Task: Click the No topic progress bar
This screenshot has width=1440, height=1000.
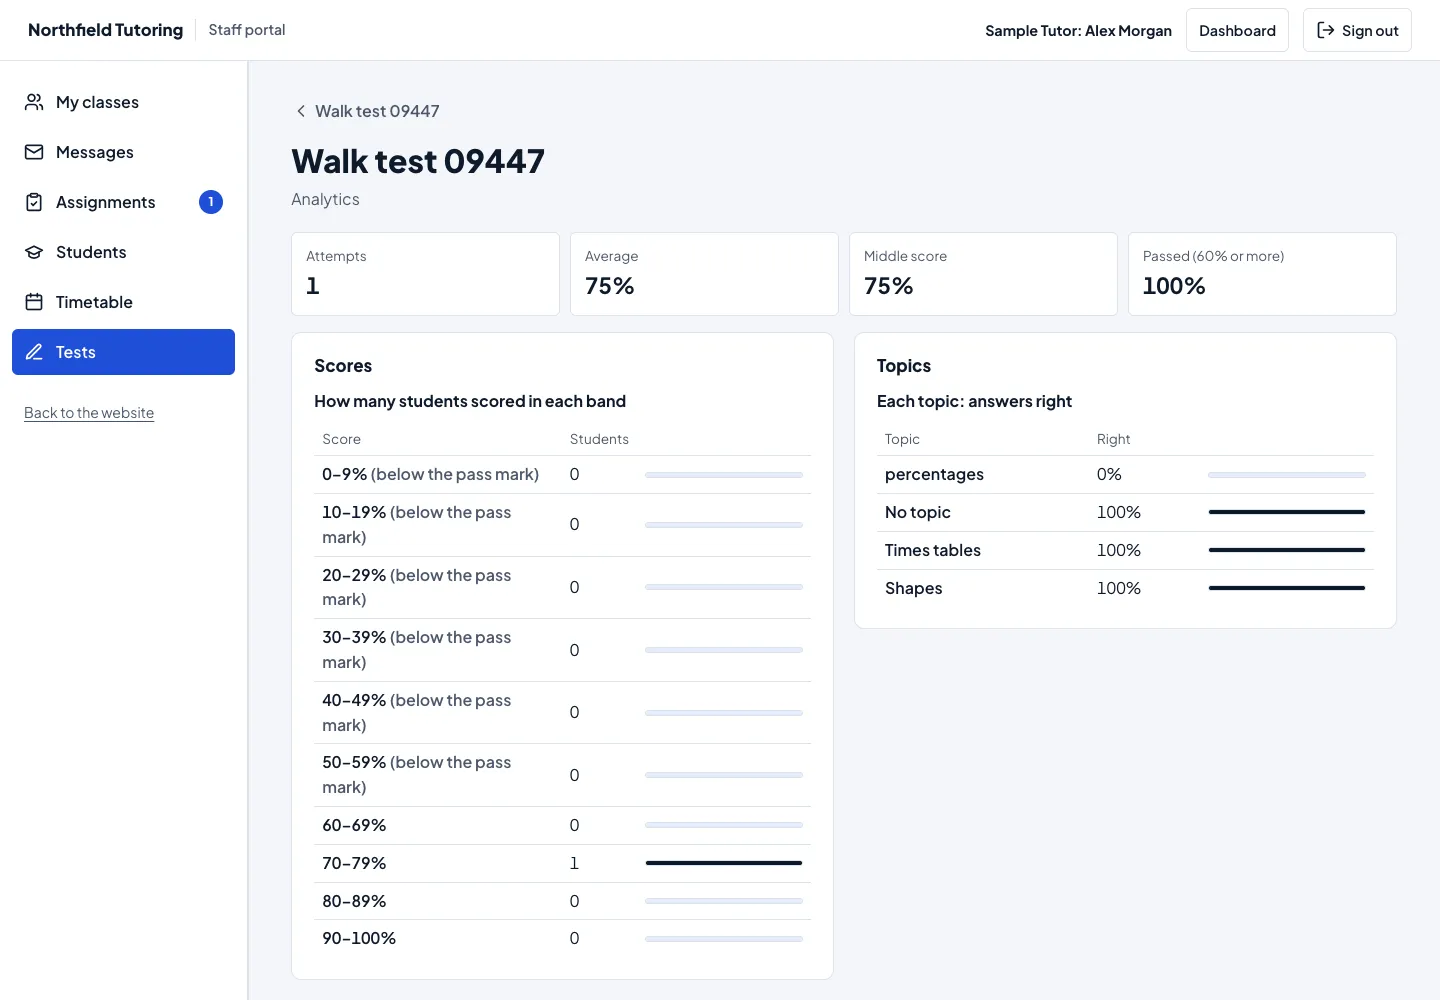Action: click(x=1287, y=512)
